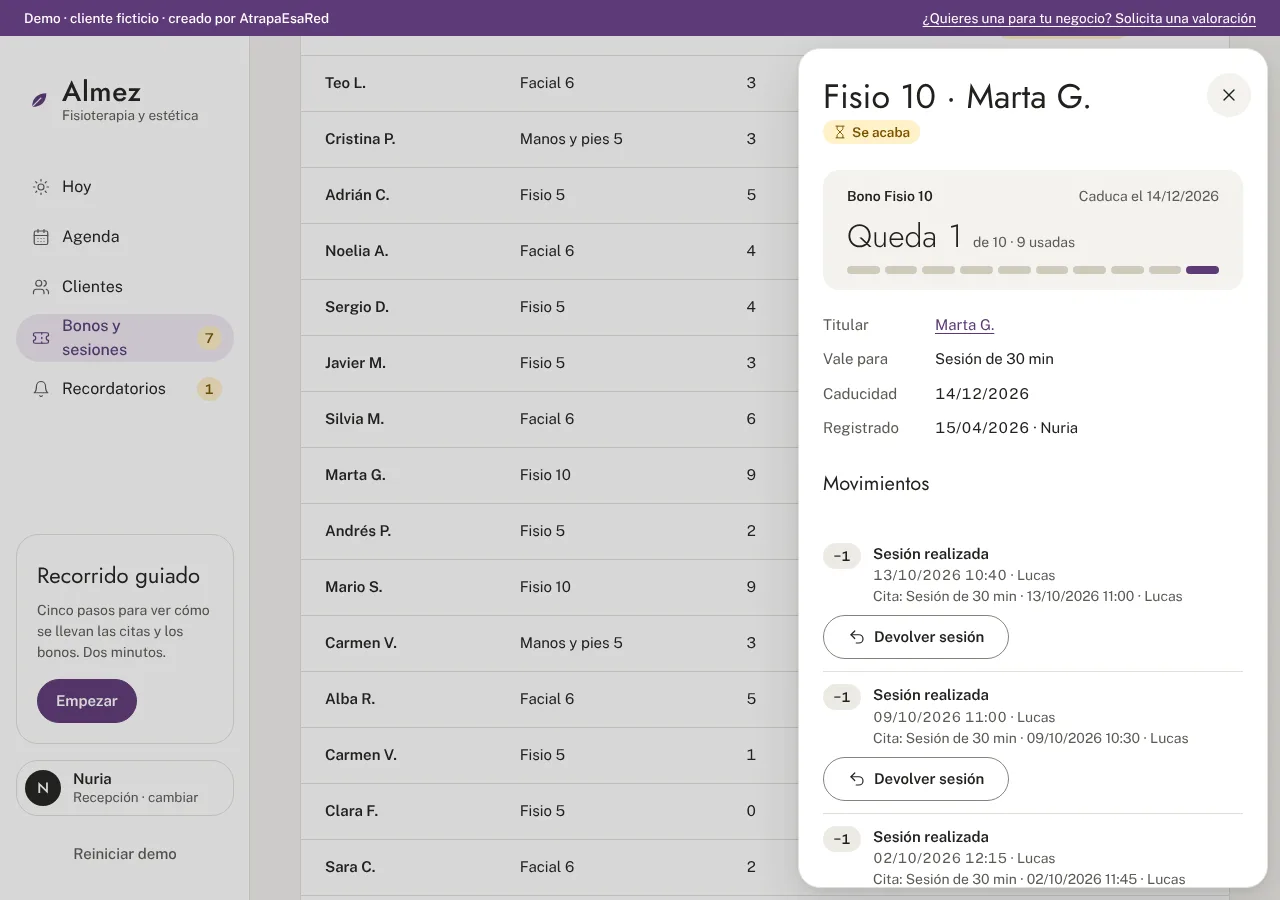Start the guided tour with Empezar
This screenshot has height=900, width=1280.
(x=87, y=701)
